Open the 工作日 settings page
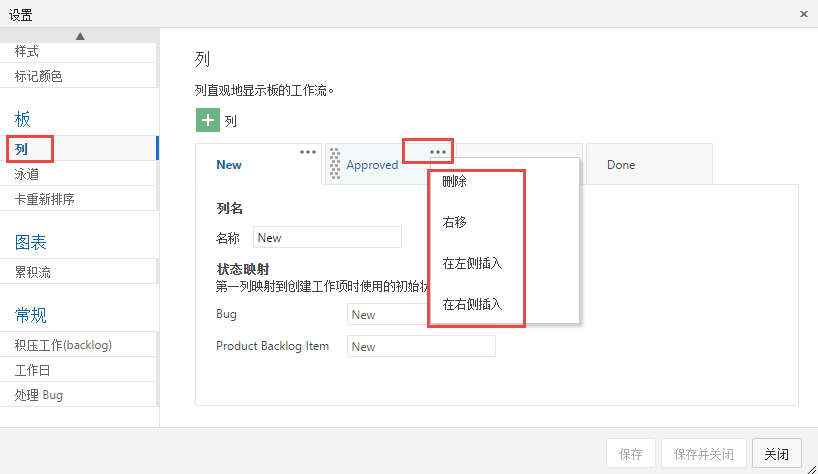 (78, 370)
